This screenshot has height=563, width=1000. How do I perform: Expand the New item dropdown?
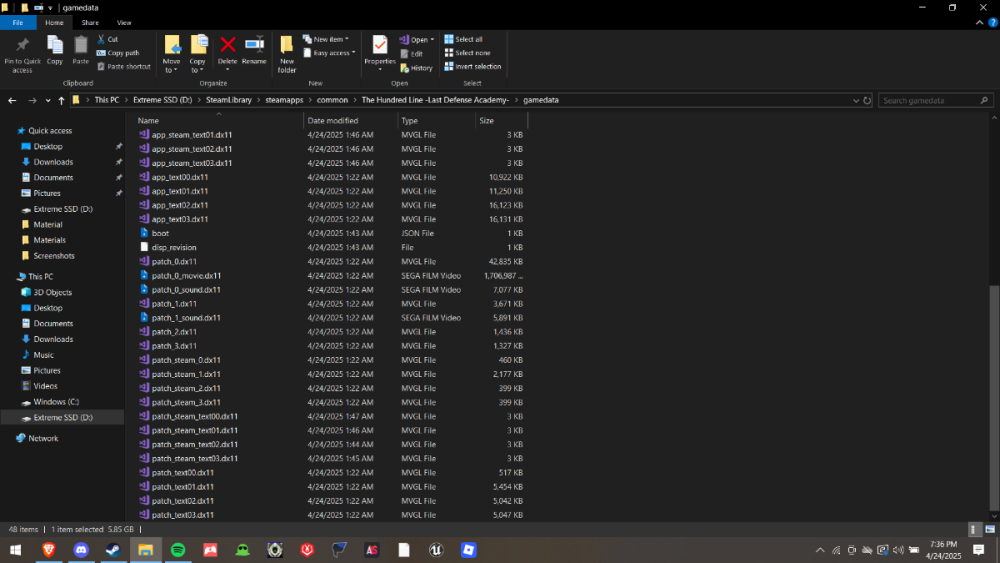[x=326, y=40]
